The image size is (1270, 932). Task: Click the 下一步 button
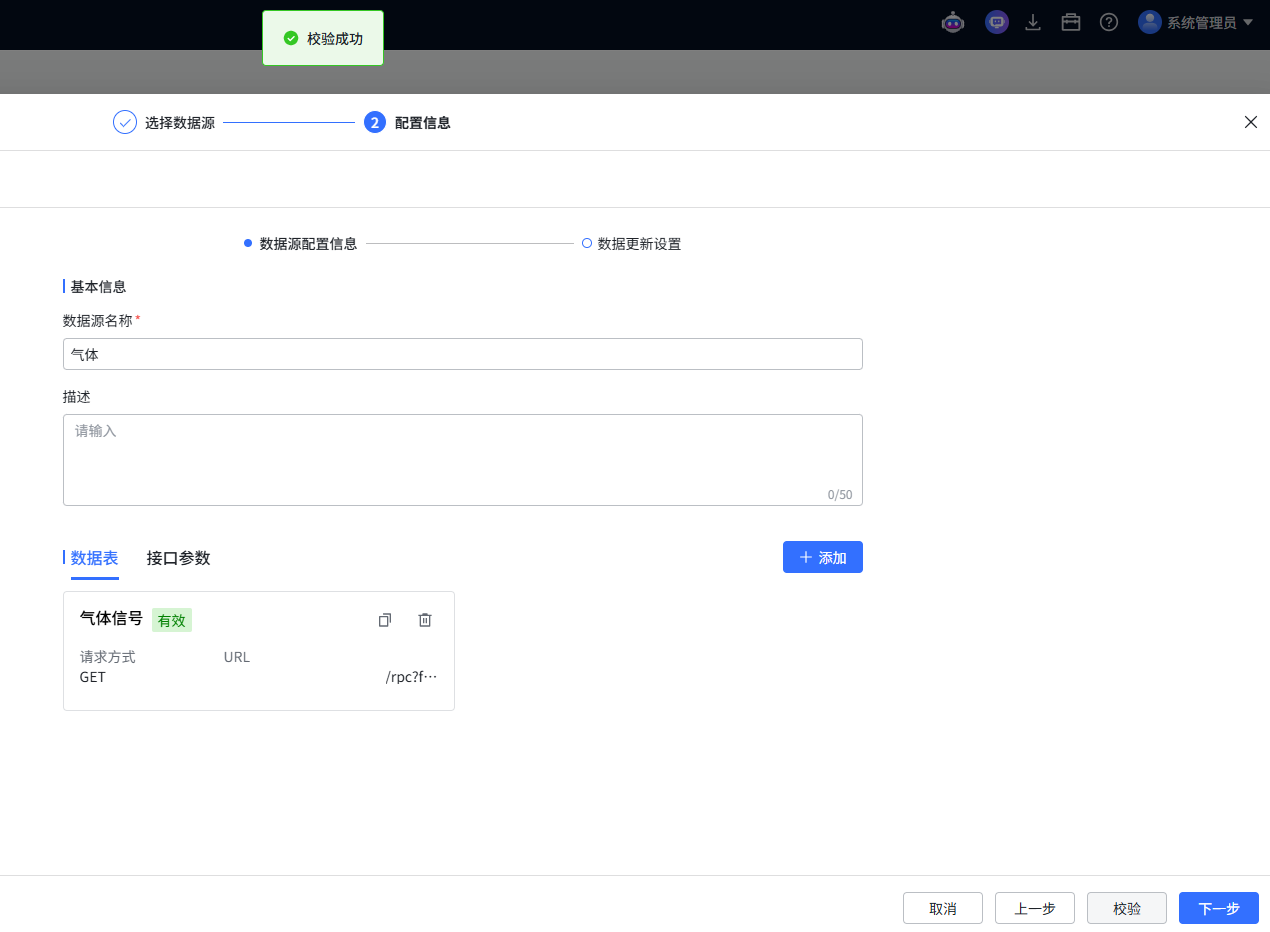click(x=1219, y=908)
